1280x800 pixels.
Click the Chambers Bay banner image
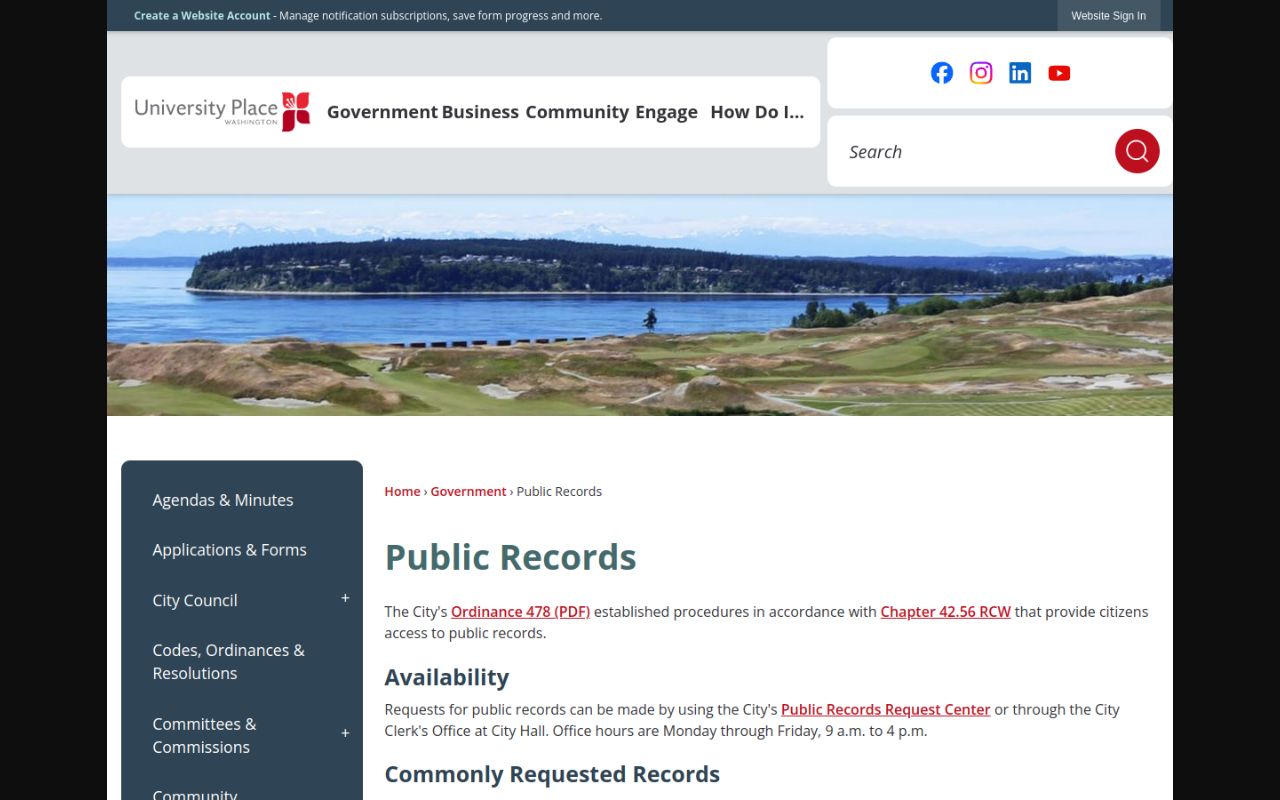click(x=640, y=305)
